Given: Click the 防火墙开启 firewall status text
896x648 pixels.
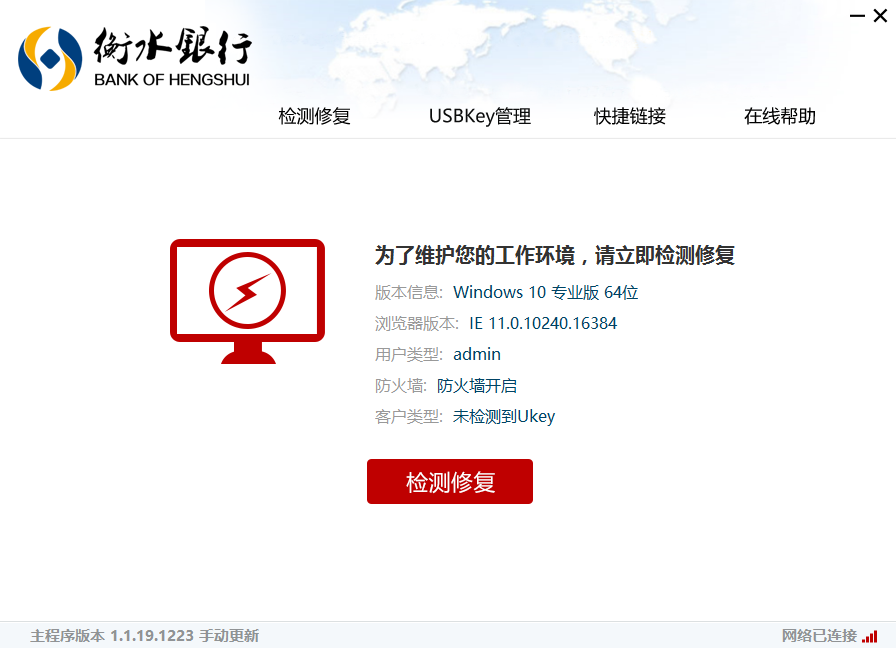Looking at the screenshot, I should (x=477, y=385).
